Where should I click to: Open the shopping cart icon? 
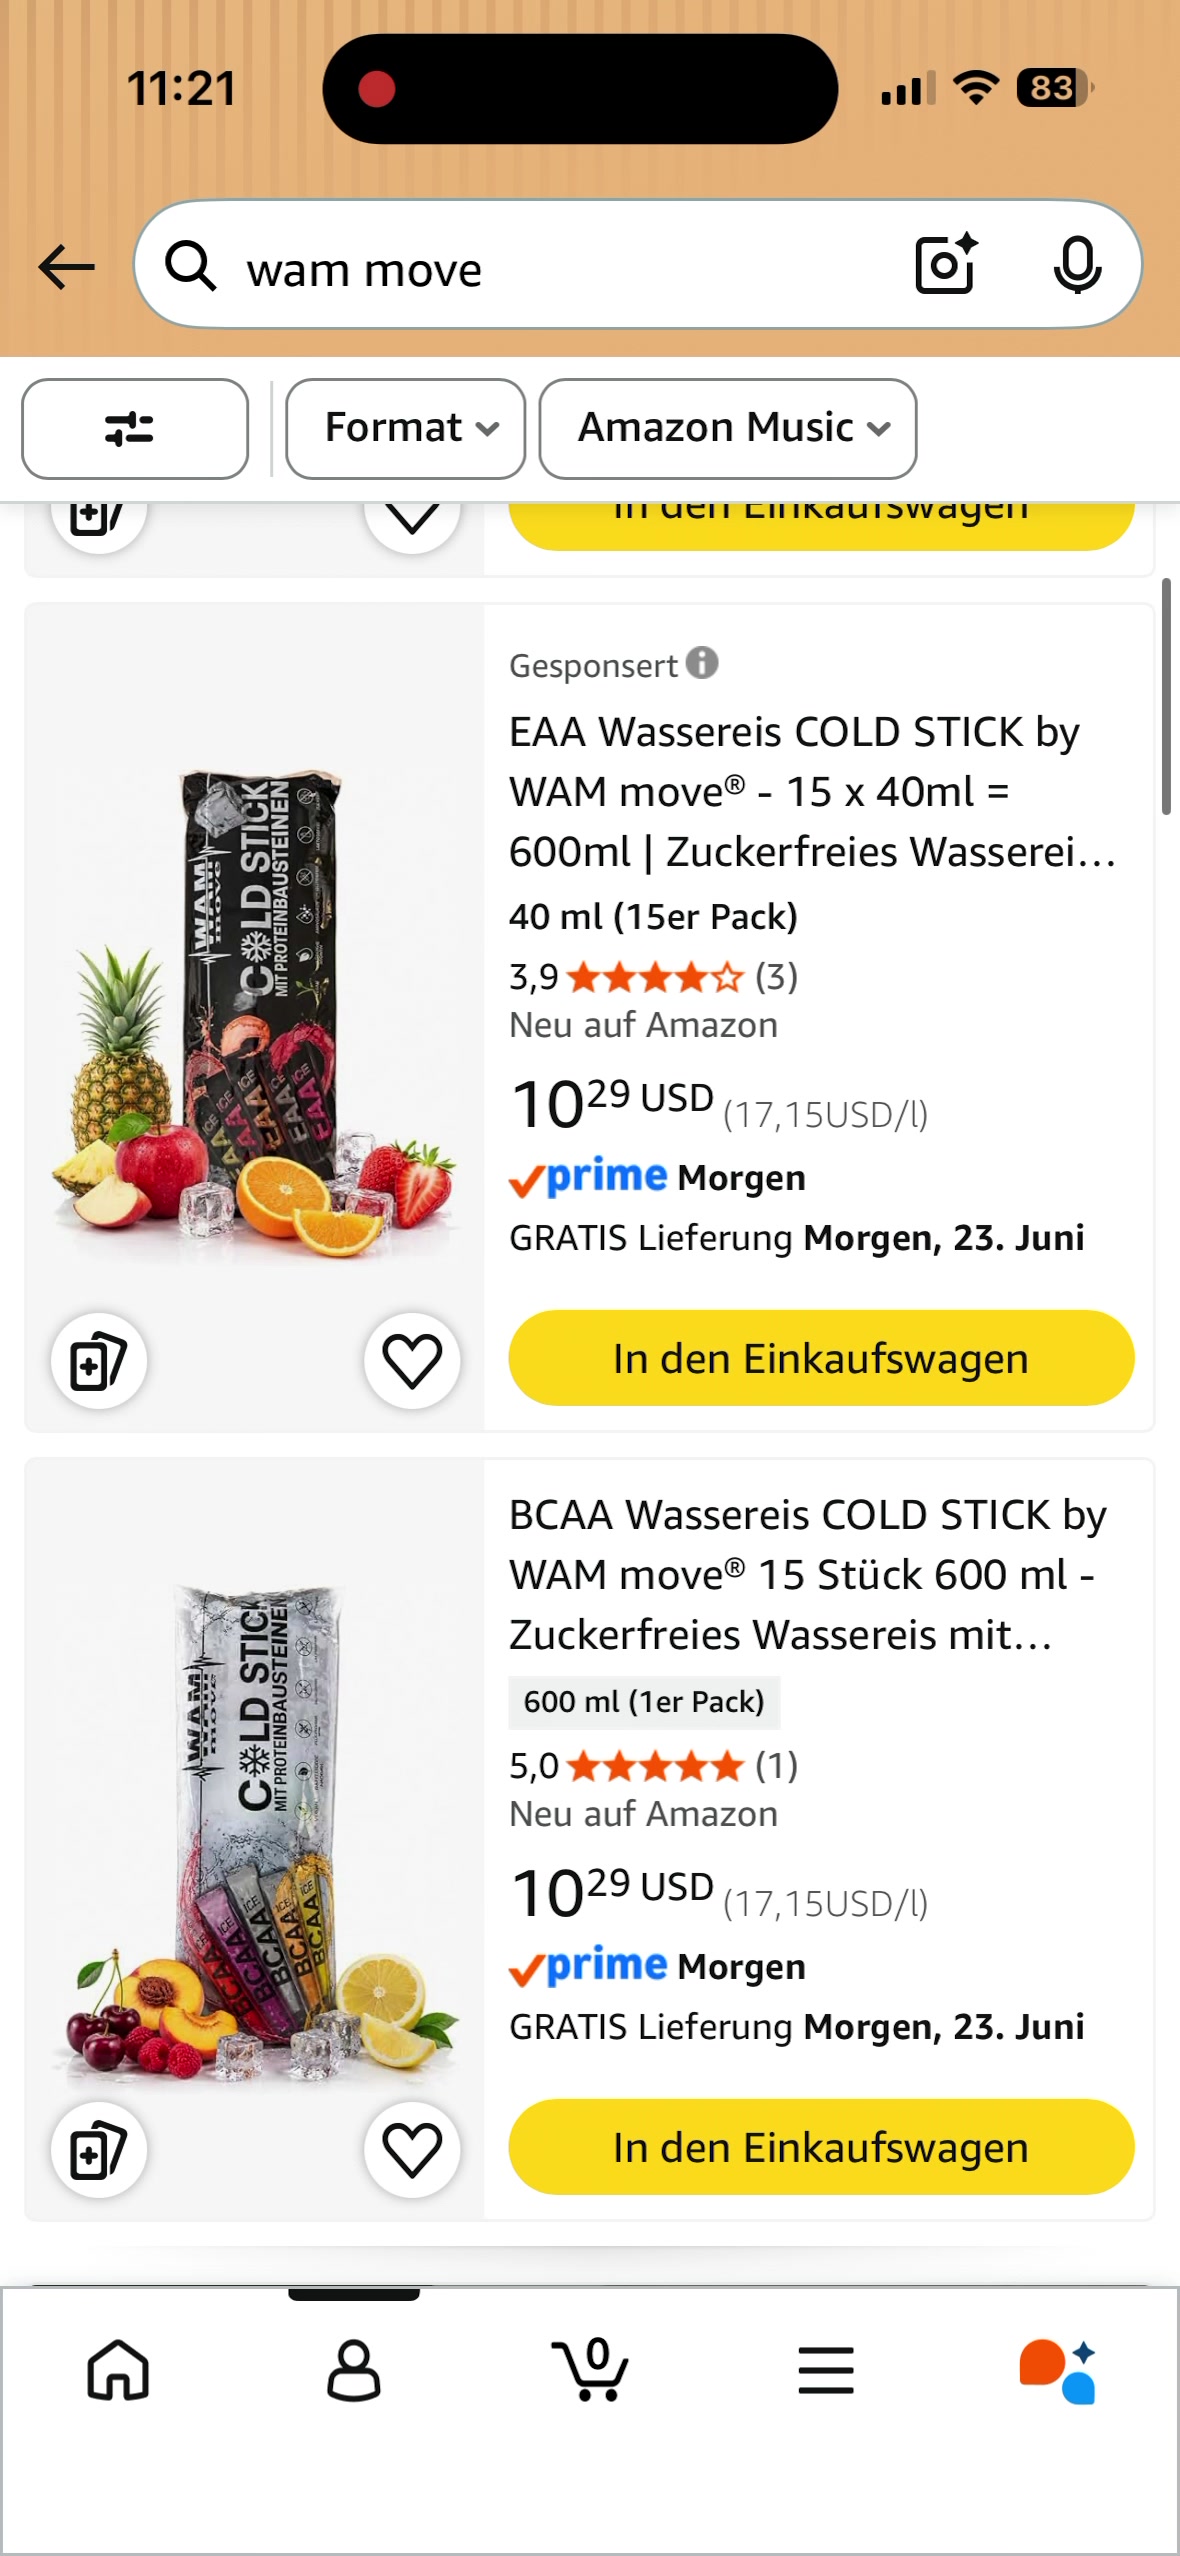click(590, 2369)
